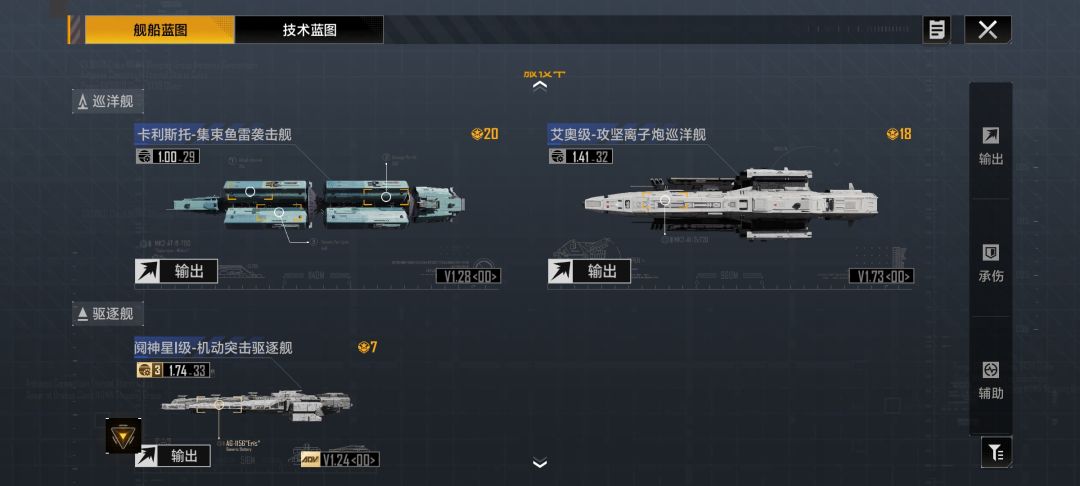Viewport: 1080px width, 486px height.
Task: Switch to the 舰船蓝图 tab
Action: [160, 30]
